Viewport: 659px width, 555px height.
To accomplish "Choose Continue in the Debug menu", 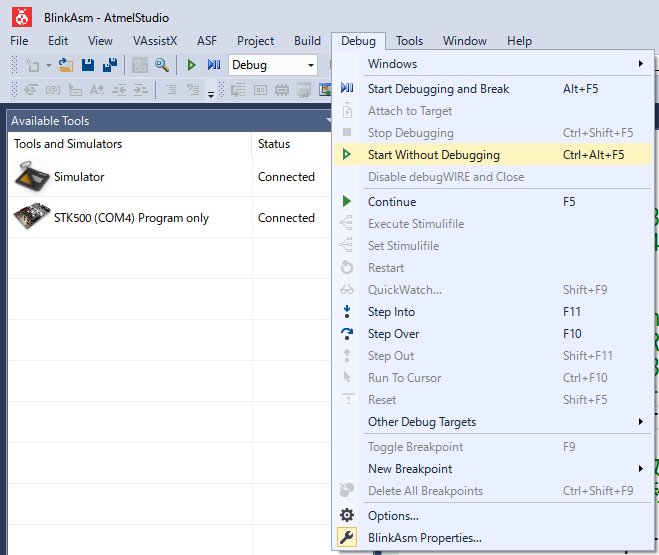I will pos(493,202).
